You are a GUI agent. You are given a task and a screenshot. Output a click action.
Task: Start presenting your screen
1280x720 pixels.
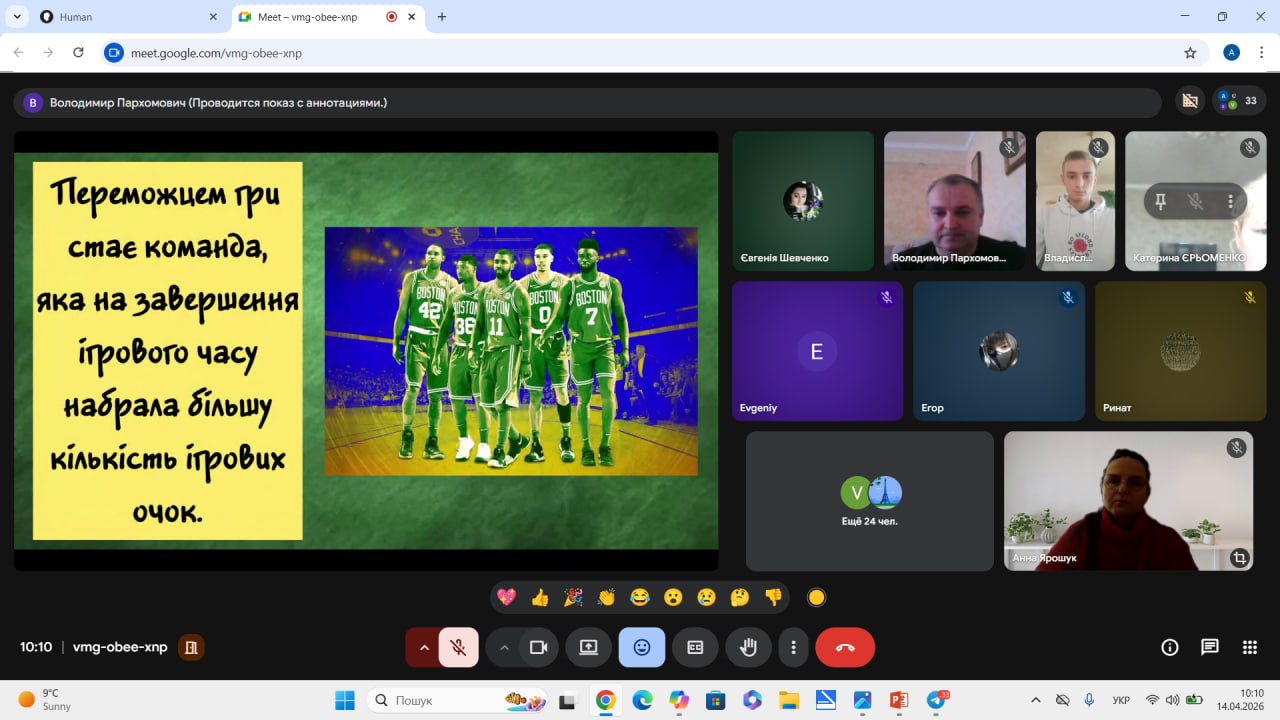tap(588, 647)
